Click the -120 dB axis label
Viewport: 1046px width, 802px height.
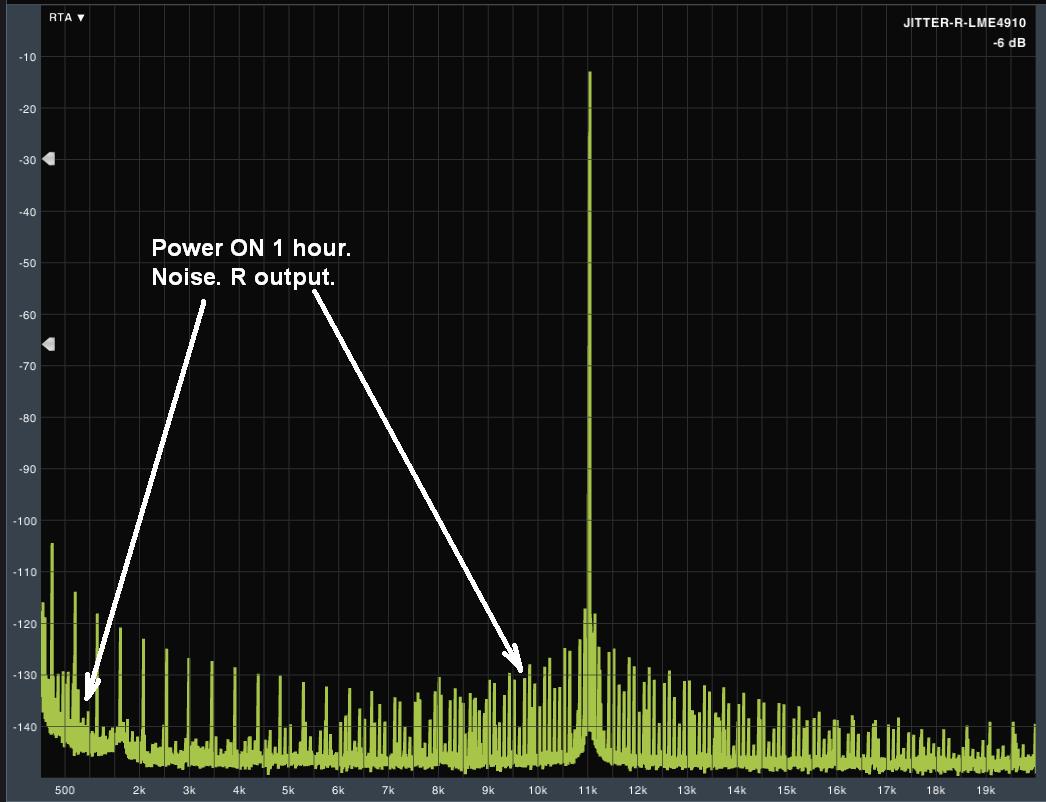pos(25,625)
